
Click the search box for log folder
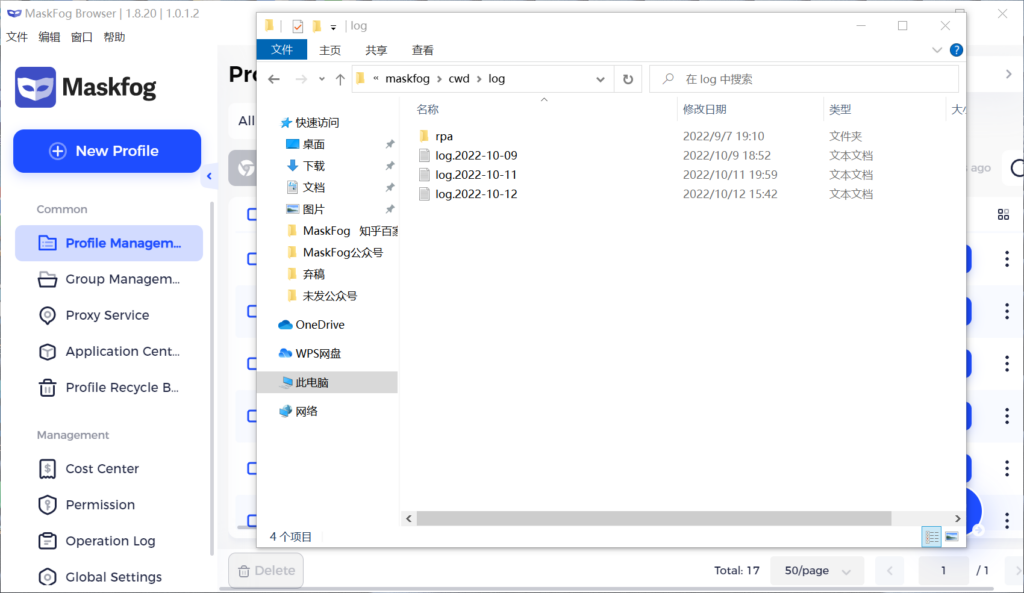pyautogui.click(x=804, y=79)
